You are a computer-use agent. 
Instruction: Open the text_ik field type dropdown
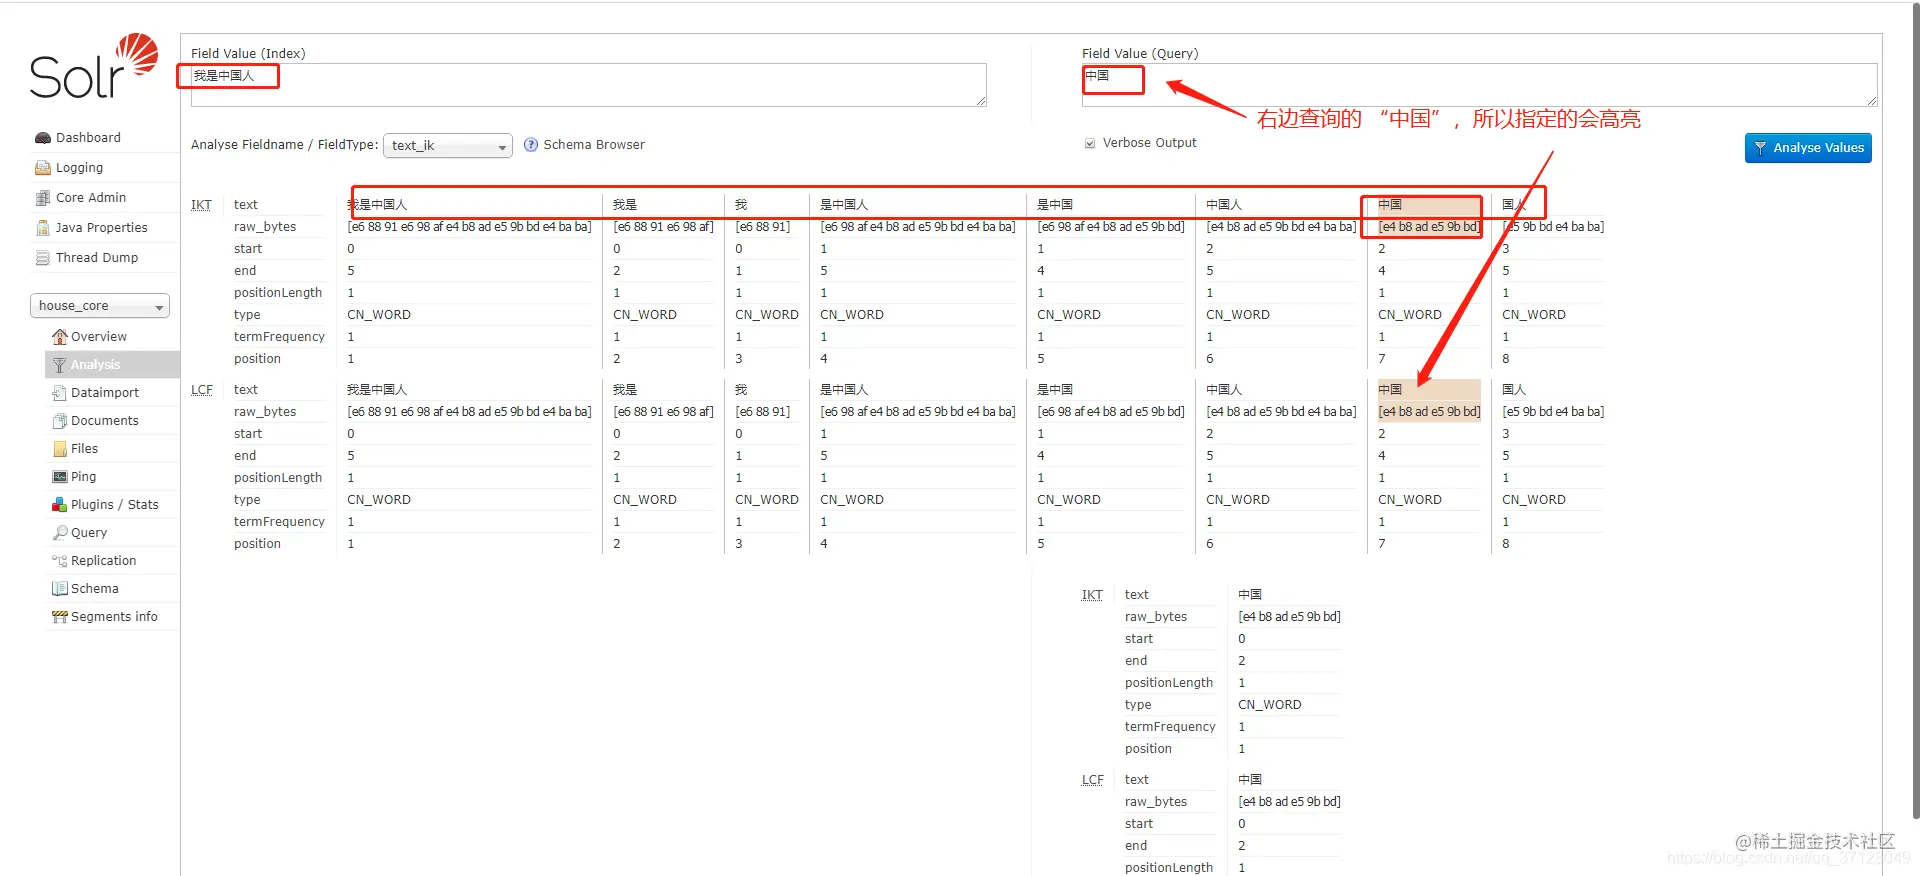(x=448, y=146)
